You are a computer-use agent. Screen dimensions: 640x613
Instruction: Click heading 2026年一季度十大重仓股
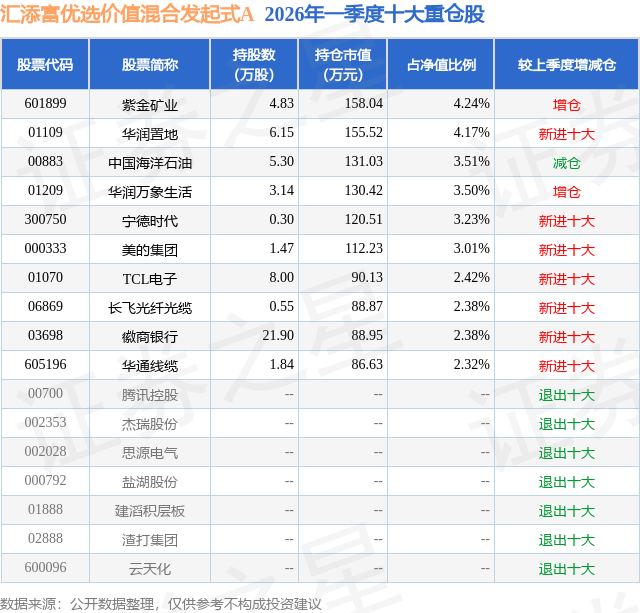[374, 14]
